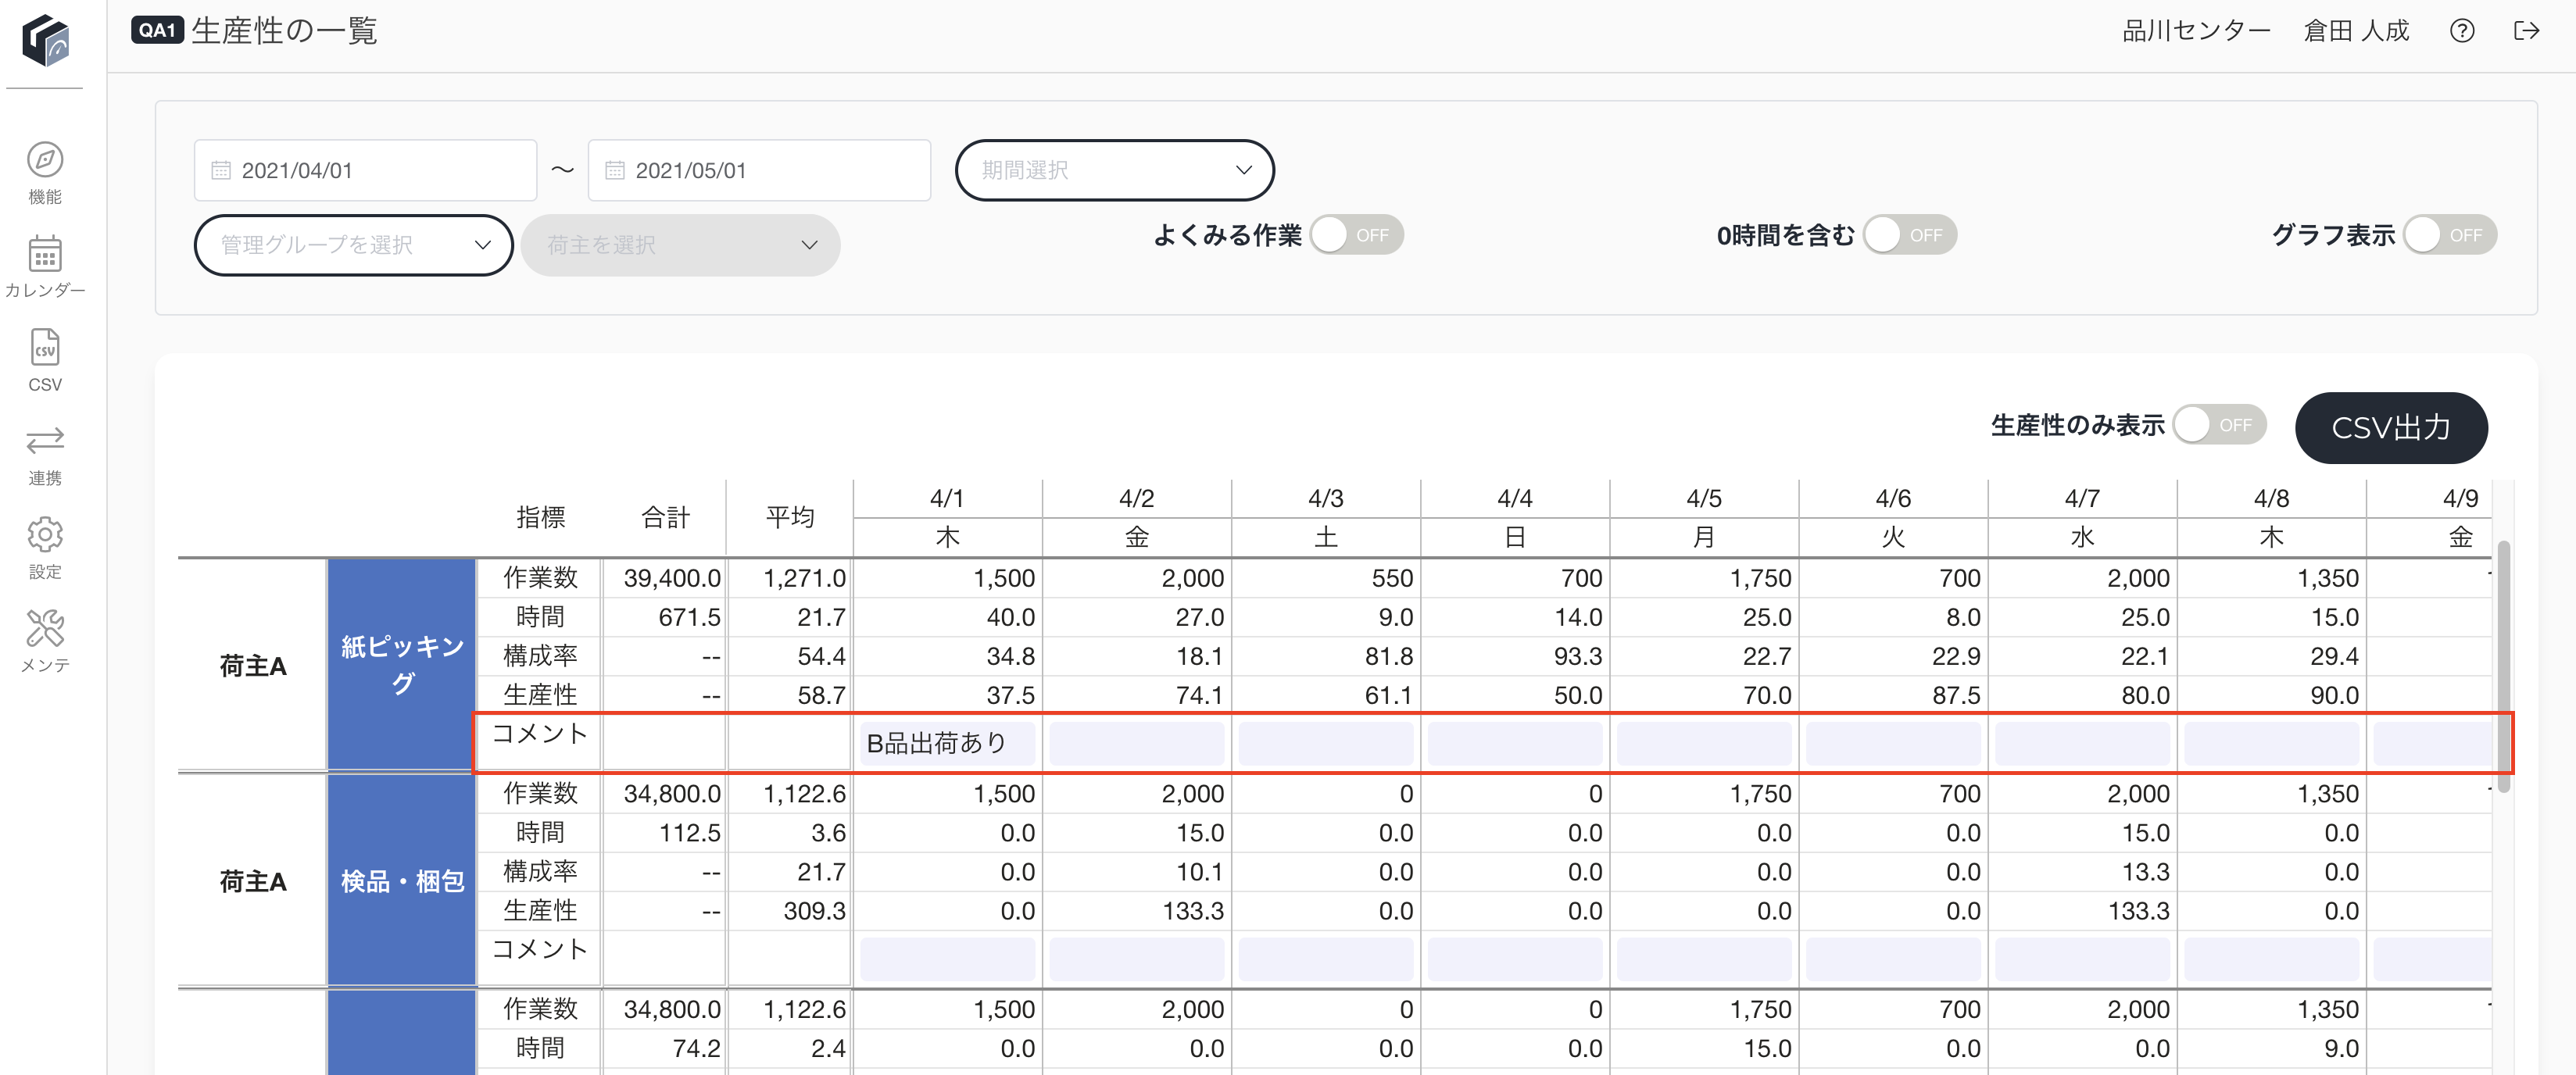Click the comment field containing B品出荷あり
This screenshot has width=2576, height=1075.
coord(947,743)
